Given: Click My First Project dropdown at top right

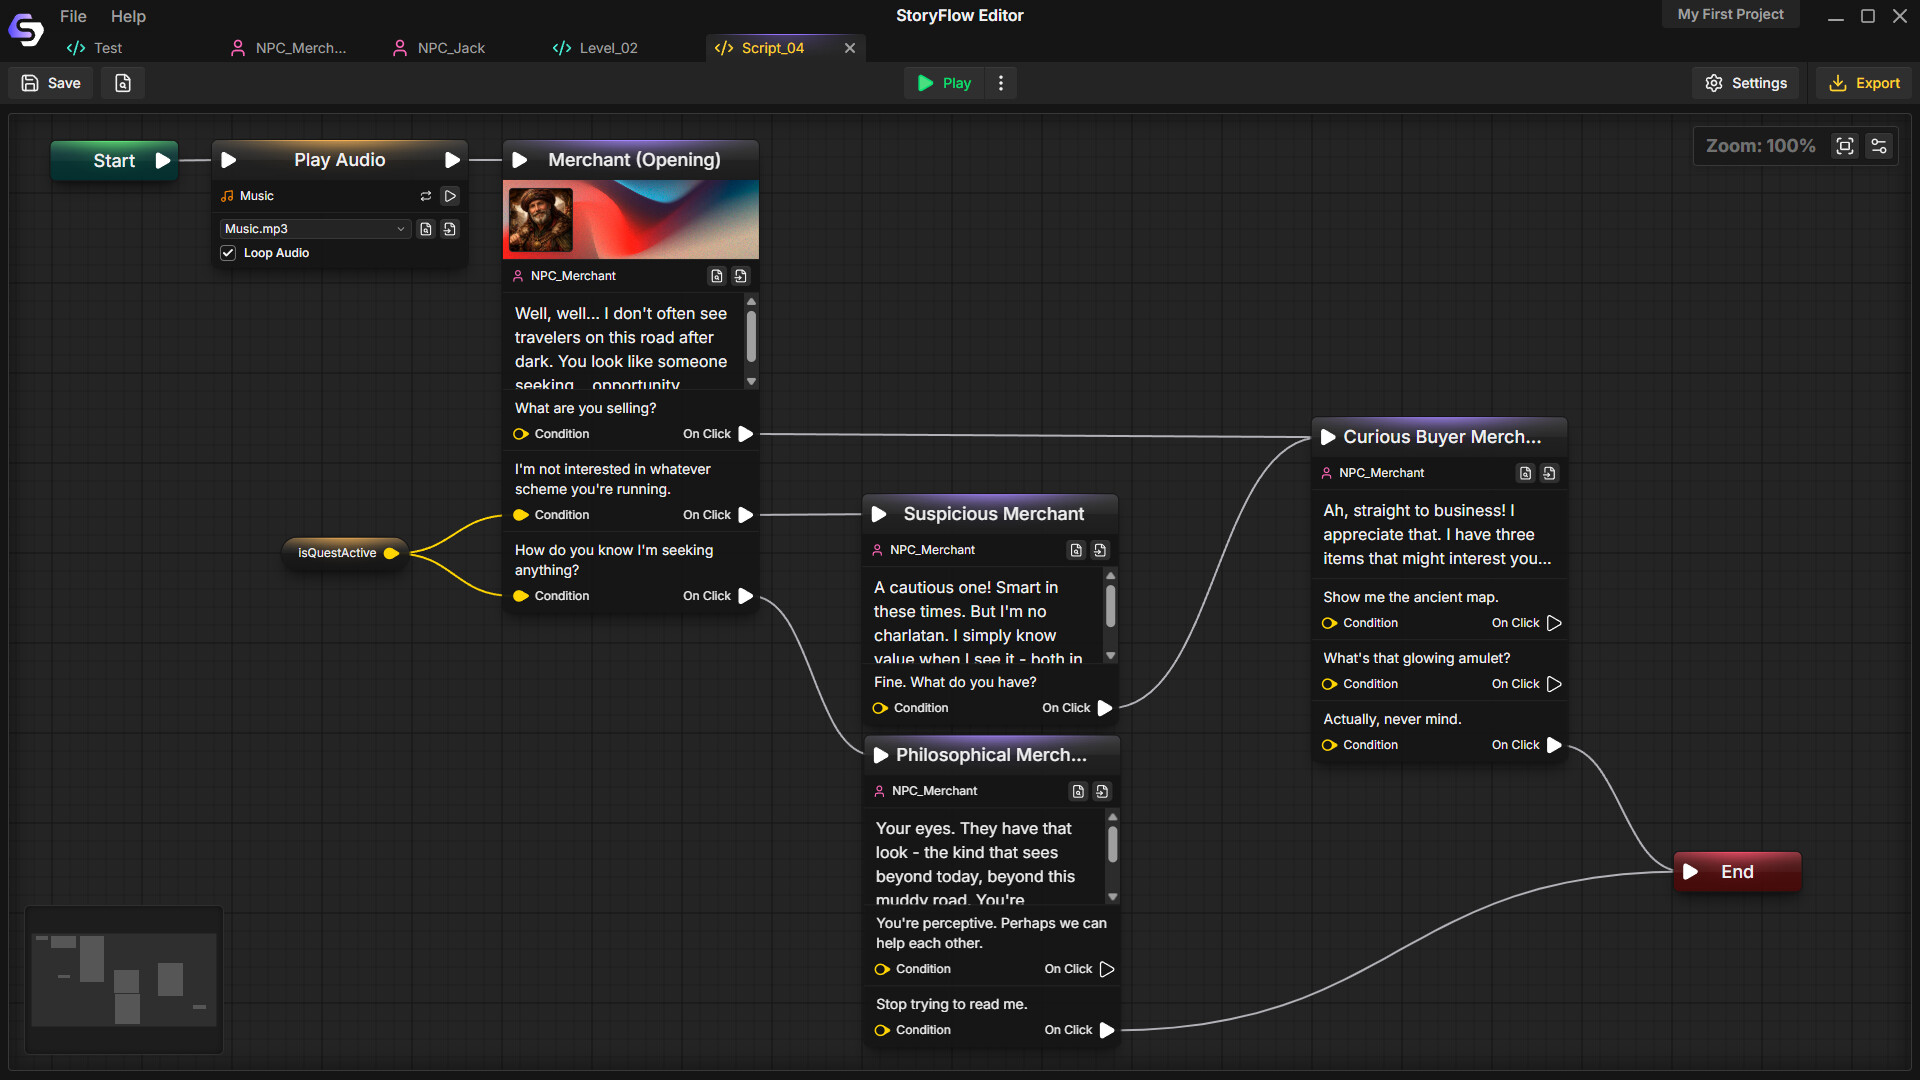Looking at the screenshot, I should coord(1730,14).
